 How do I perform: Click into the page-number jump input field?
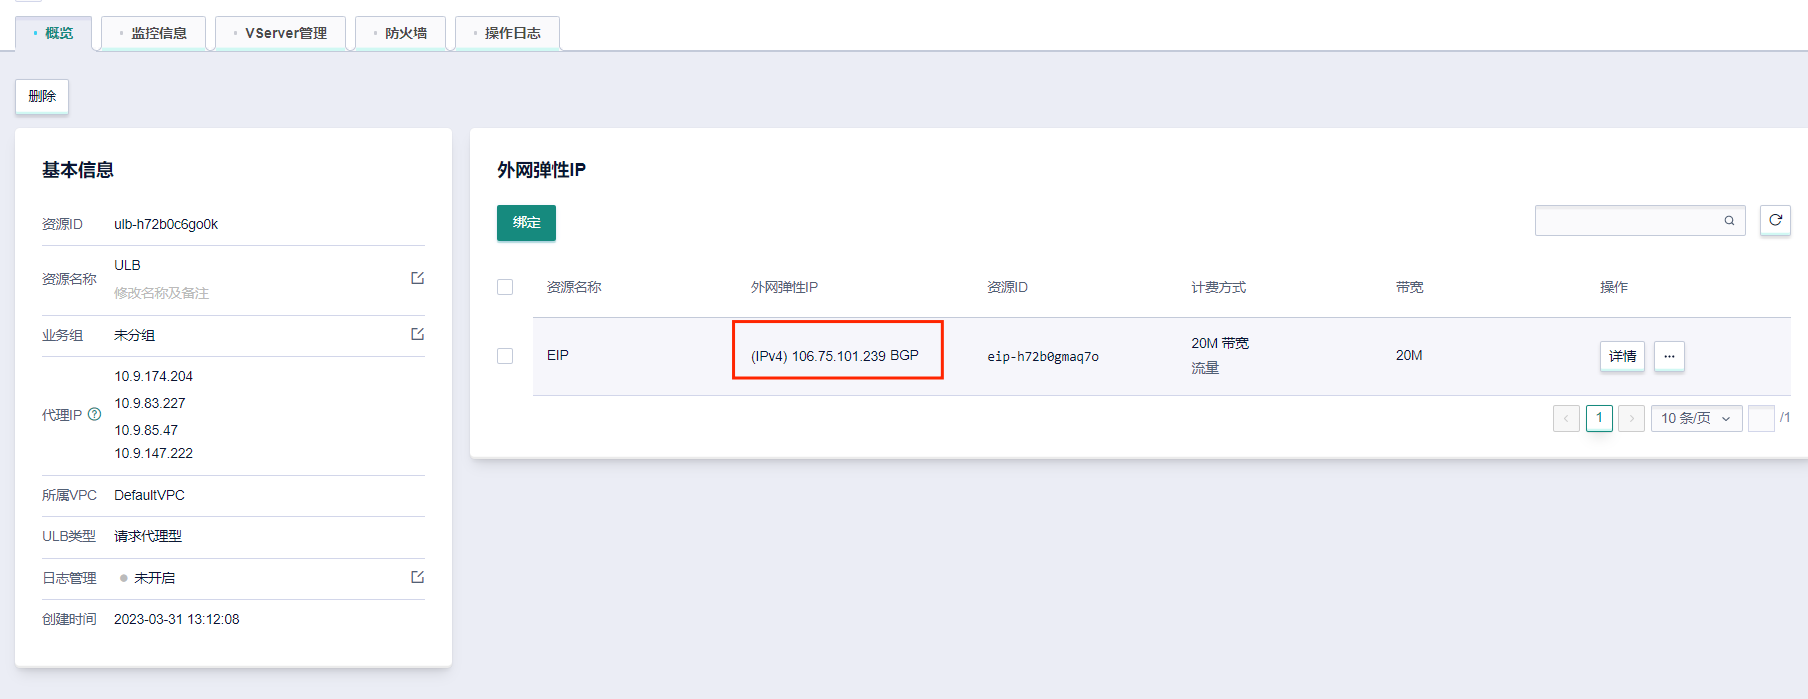1760,418
